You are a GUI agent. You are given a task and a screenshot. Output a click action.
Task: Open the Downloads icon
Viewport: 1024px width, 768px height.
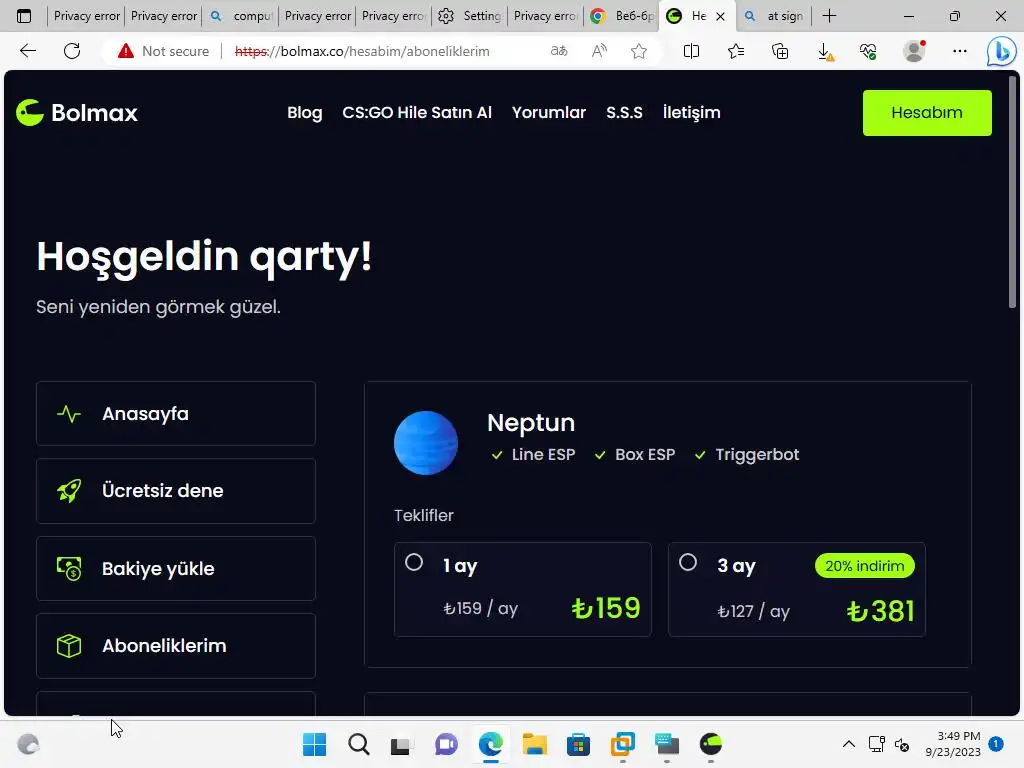pos(825,52)
